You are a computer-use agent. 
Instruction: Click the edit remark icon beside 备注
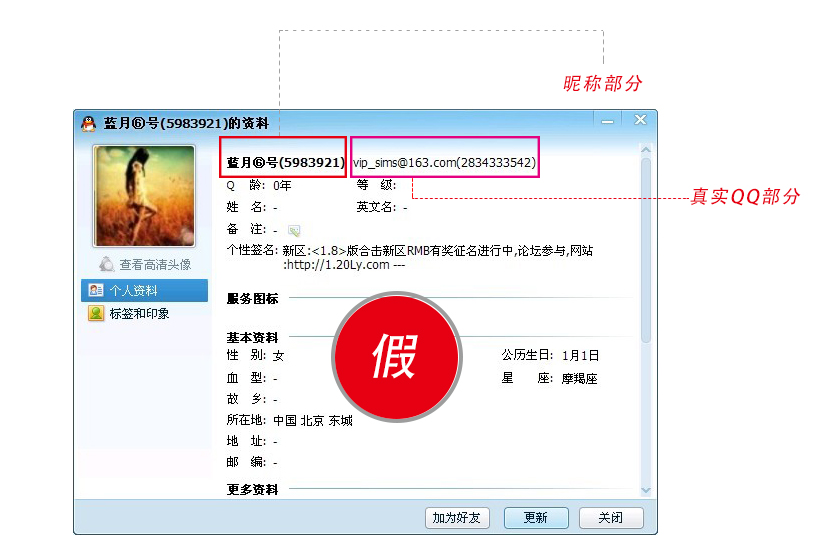coord(294,230)
